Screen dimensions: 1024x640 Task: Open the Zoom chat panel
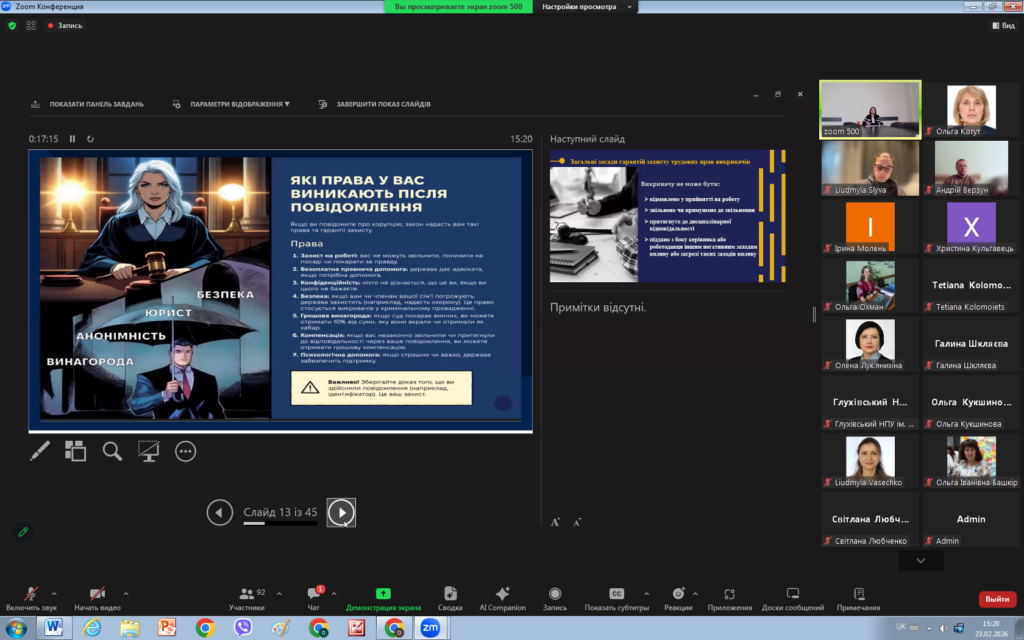click(x=314, y=598)
